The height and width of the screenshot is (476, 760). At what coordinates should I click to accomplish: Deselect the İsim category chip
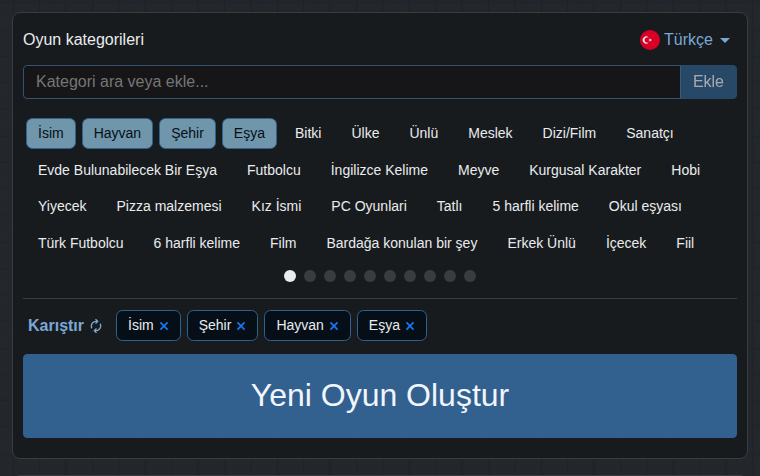[51, 133]
